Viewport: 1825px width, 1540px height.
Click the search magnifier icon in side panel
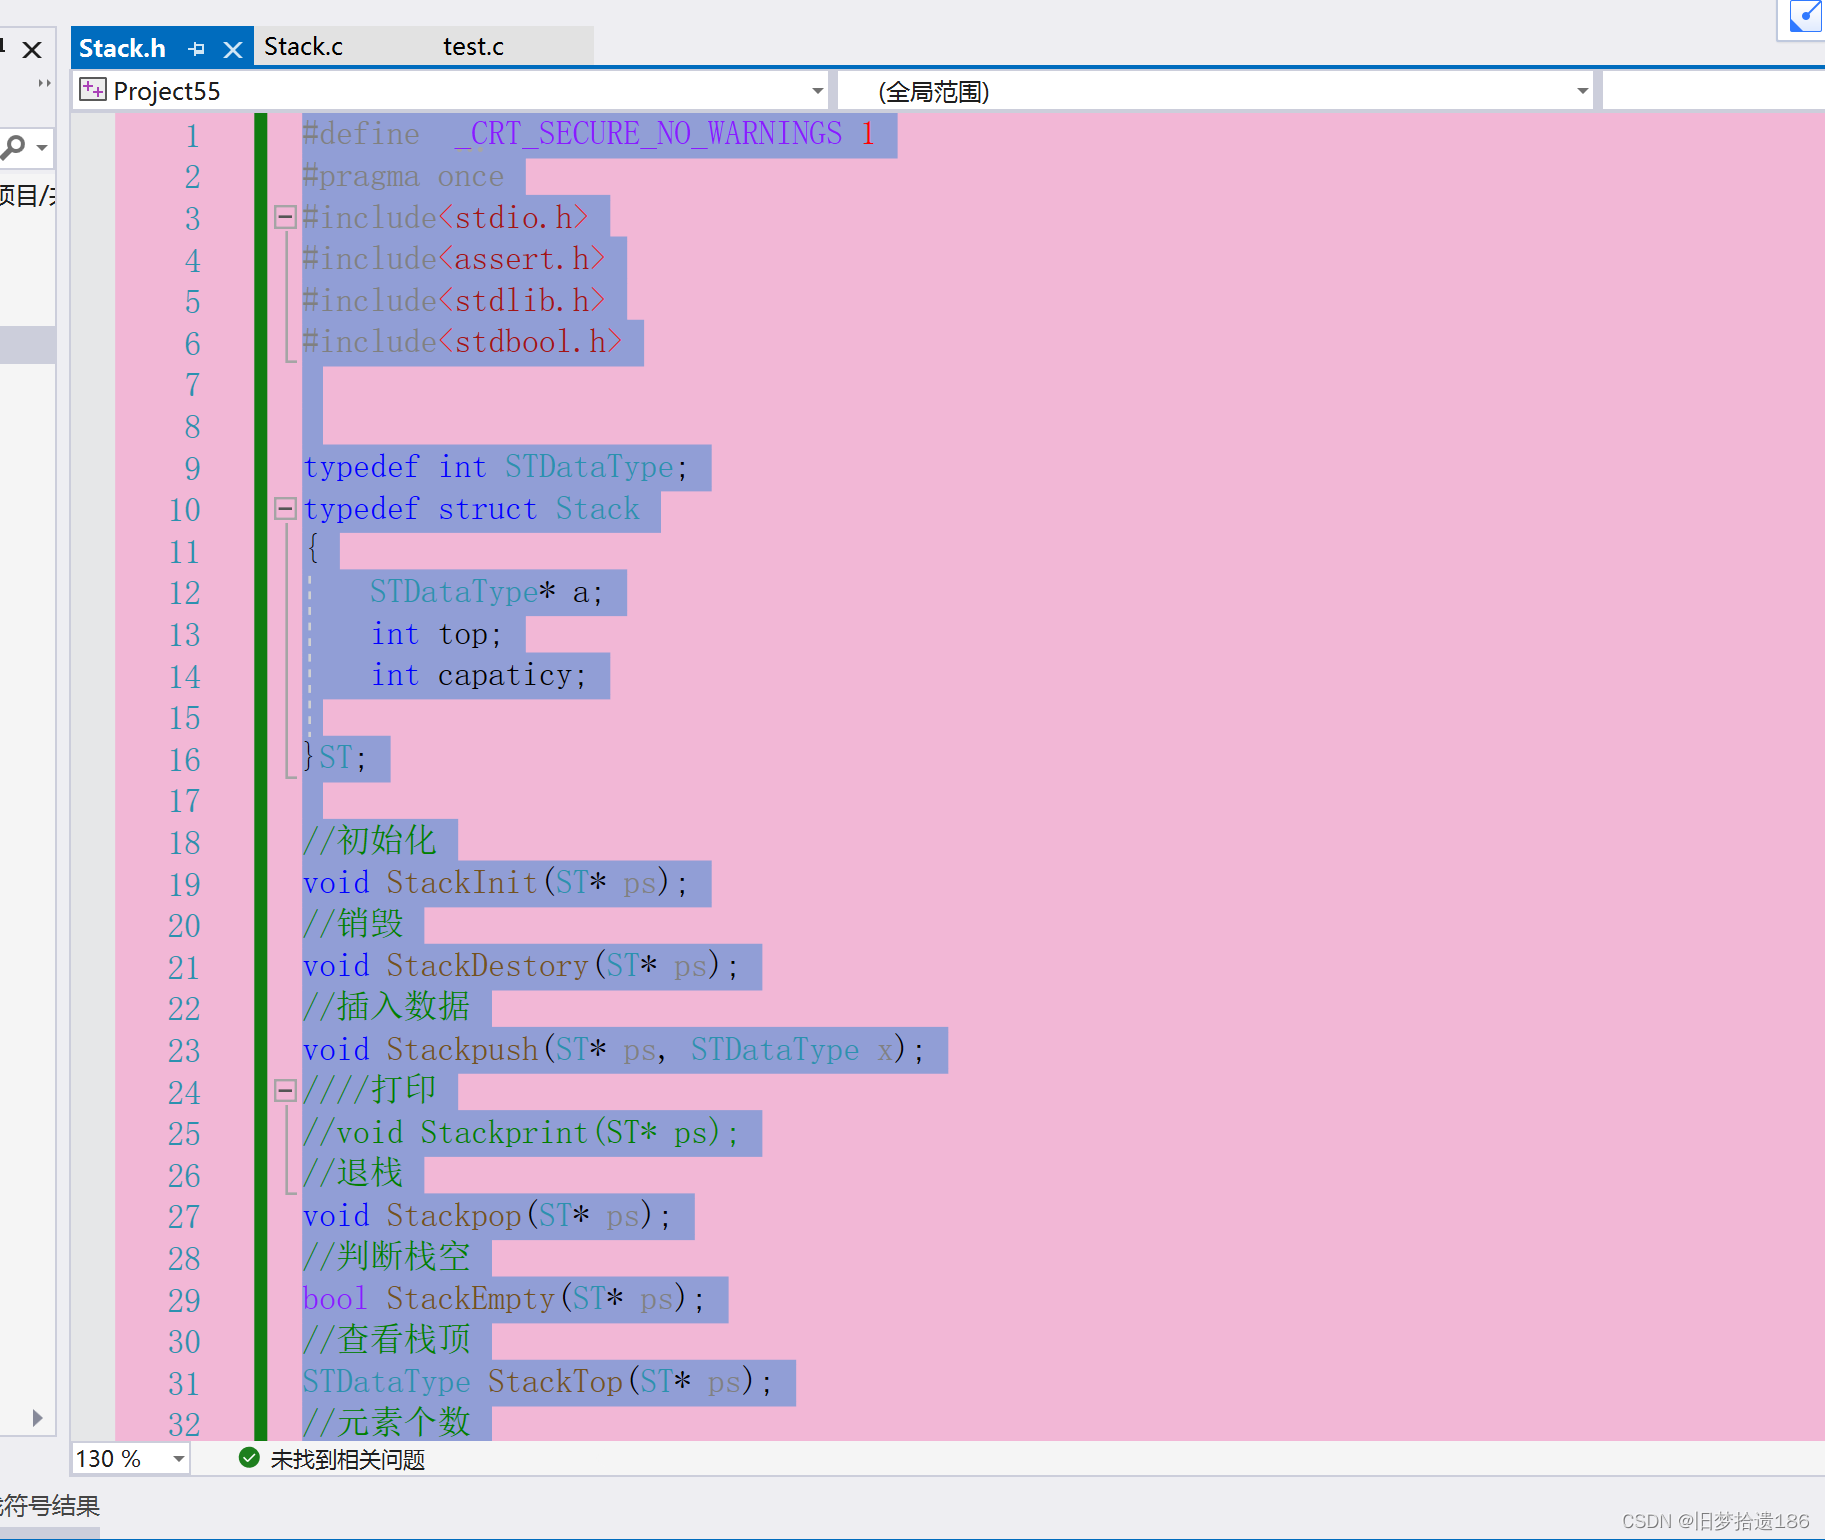(x=14, y=148)
